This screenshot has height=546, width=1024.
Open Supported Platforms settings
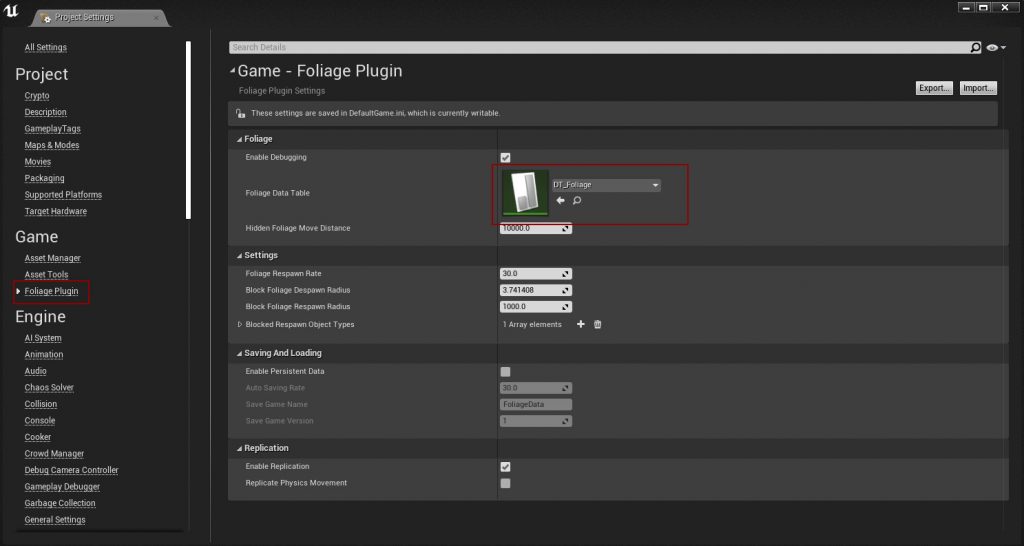[x=63, y=195]
